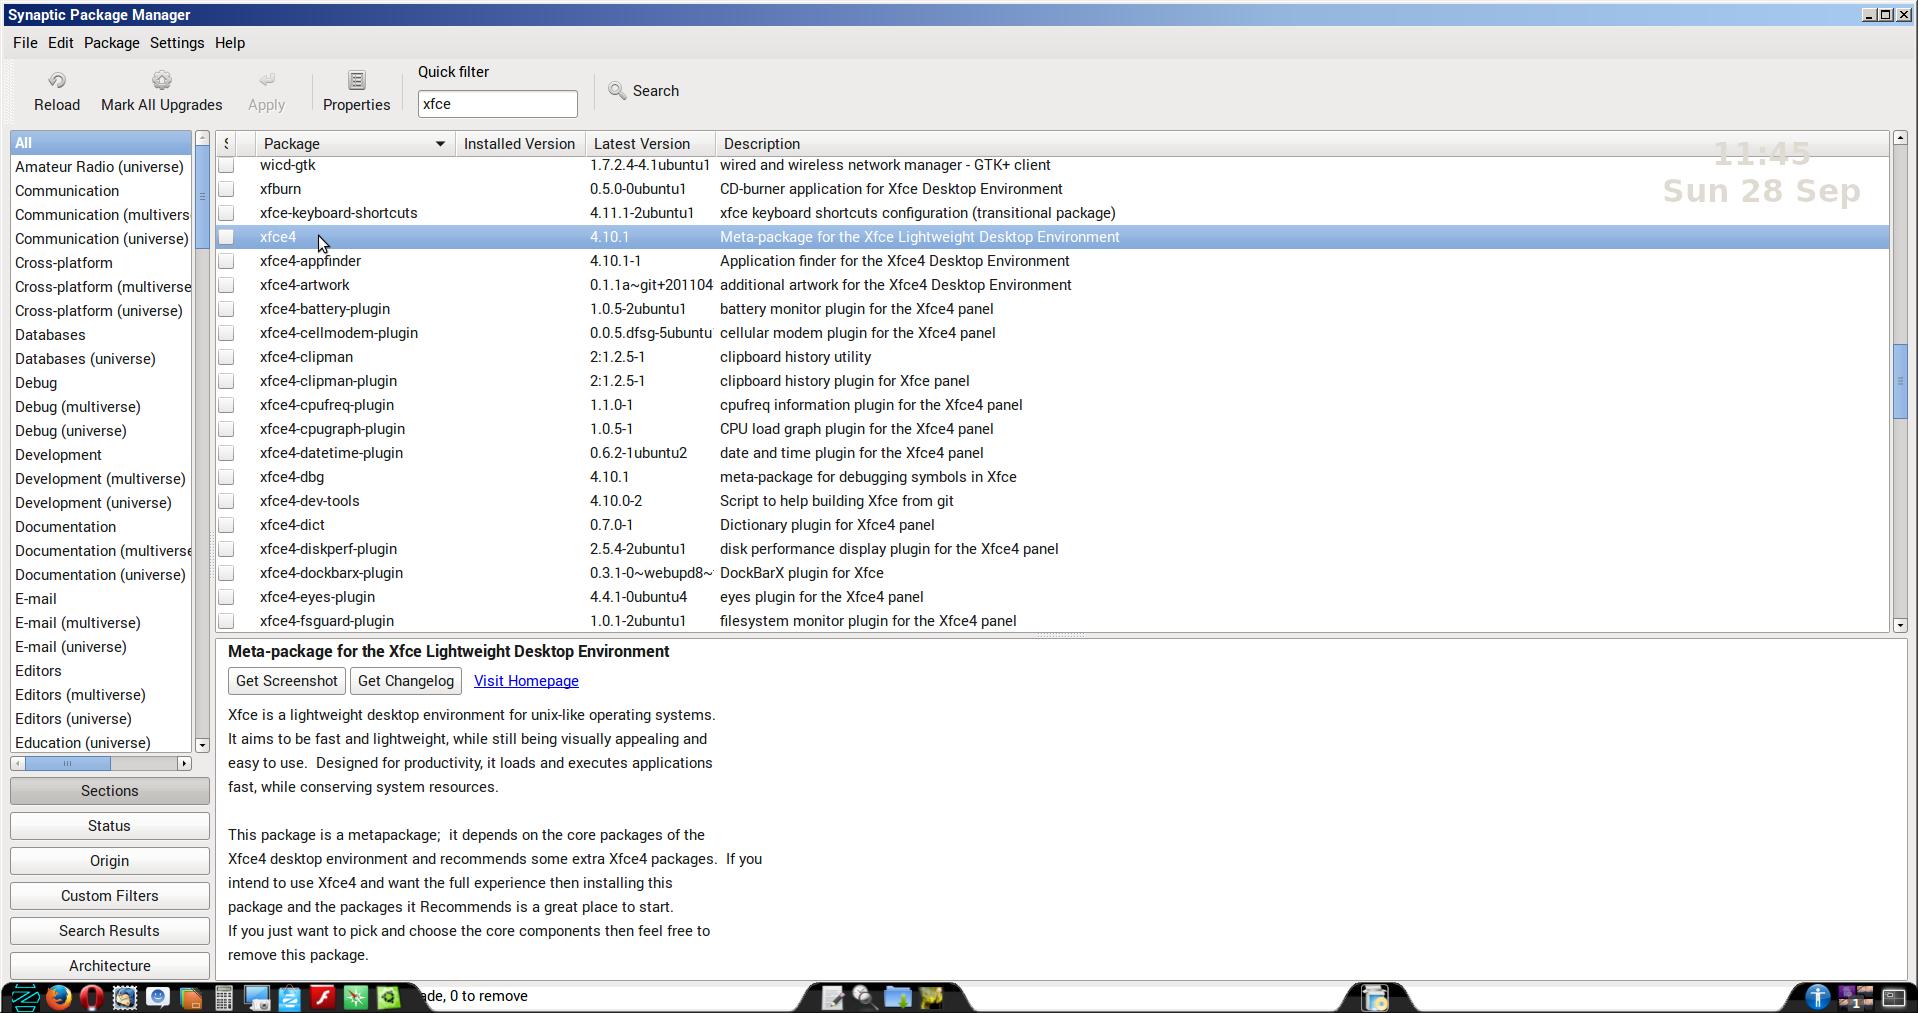Toggle the xfce4-eyes-plugin checkbox
This screenshot has height=1013, width=1918.
pyautogui.click(x=226, y=597)
